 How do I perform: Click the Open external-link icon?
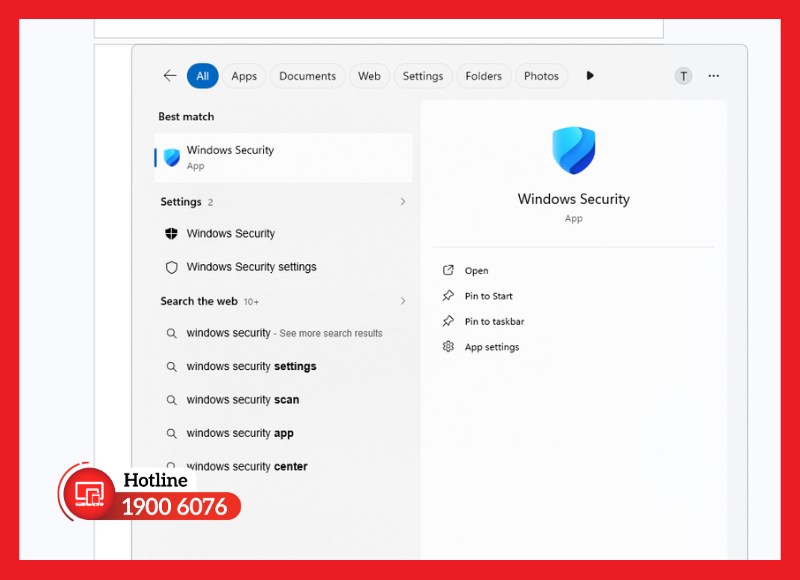tap(448, 270)
